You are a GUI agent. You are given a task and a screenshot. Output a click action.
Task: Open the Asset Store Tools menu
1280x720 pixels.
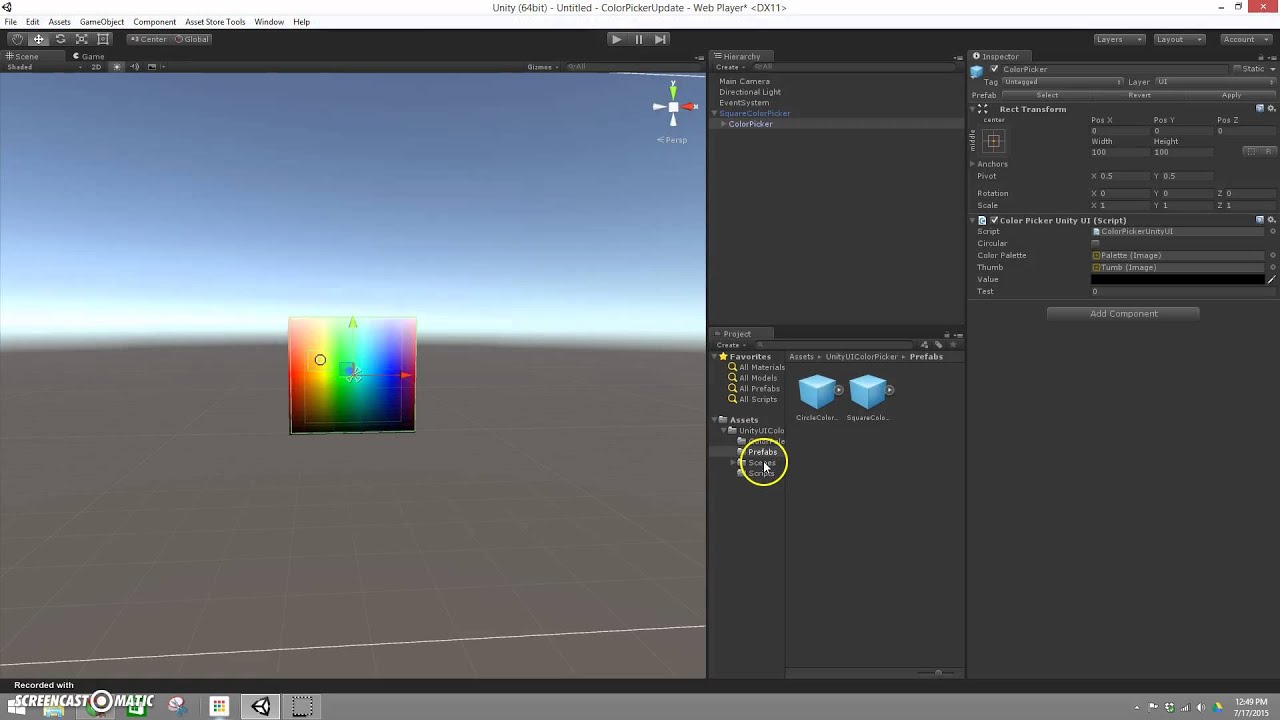click(215, 21)
